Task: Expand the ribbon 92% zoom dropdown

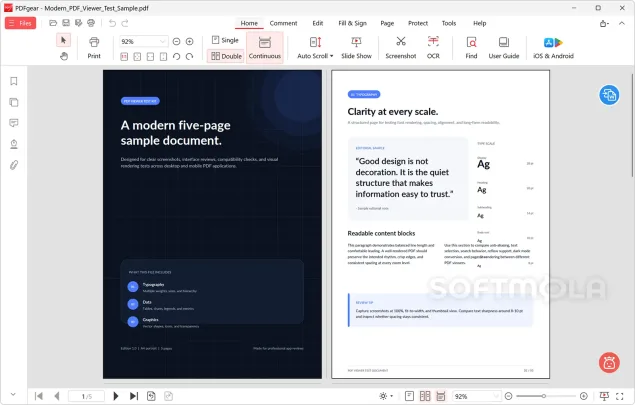Action: [162, 41]
